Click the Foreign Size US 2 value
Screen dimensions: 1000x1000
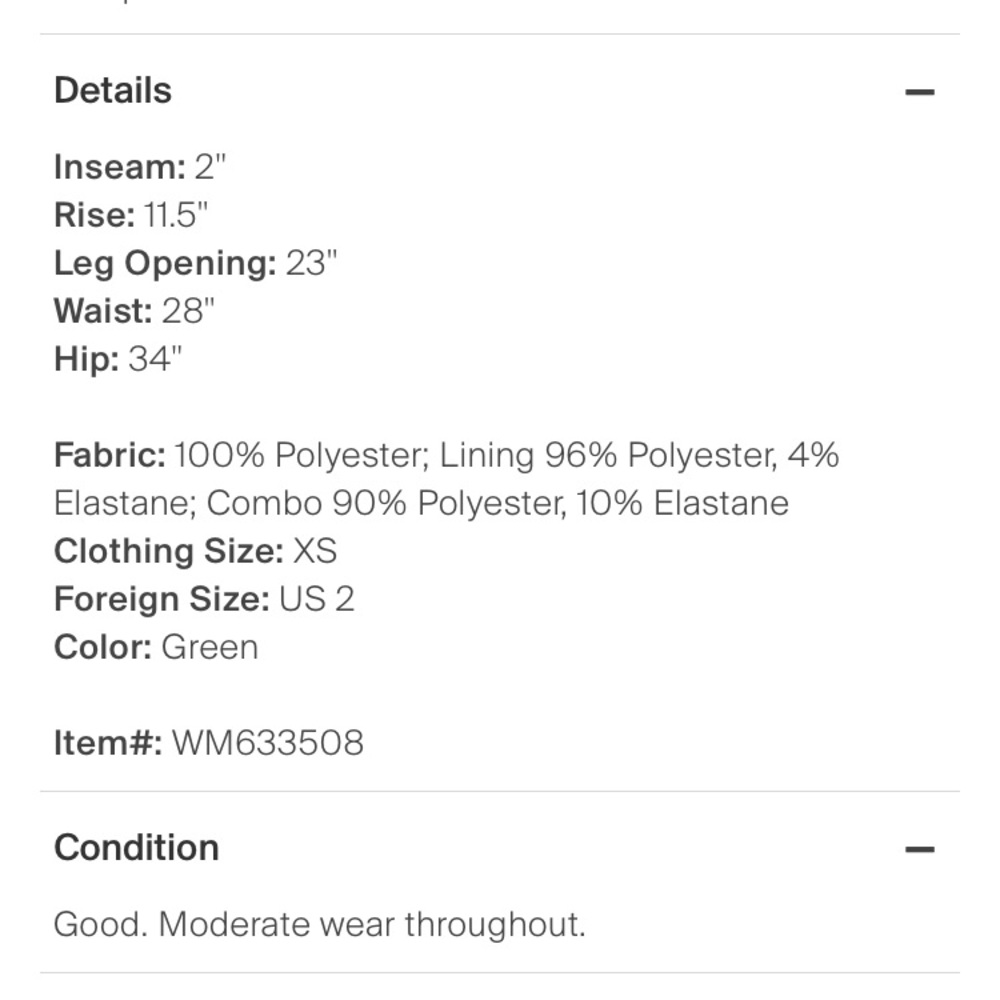316,599
